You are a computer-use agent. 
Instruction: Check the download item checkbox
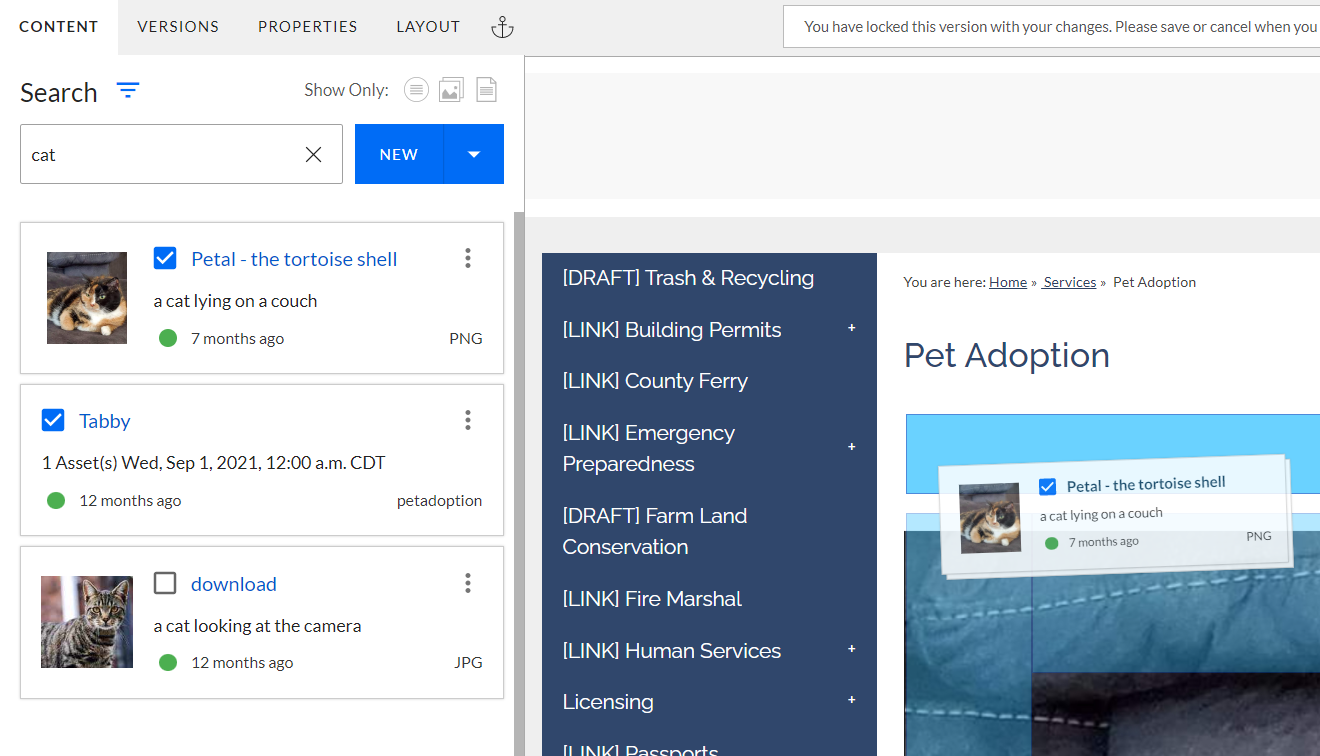click(x=165, y=583)
